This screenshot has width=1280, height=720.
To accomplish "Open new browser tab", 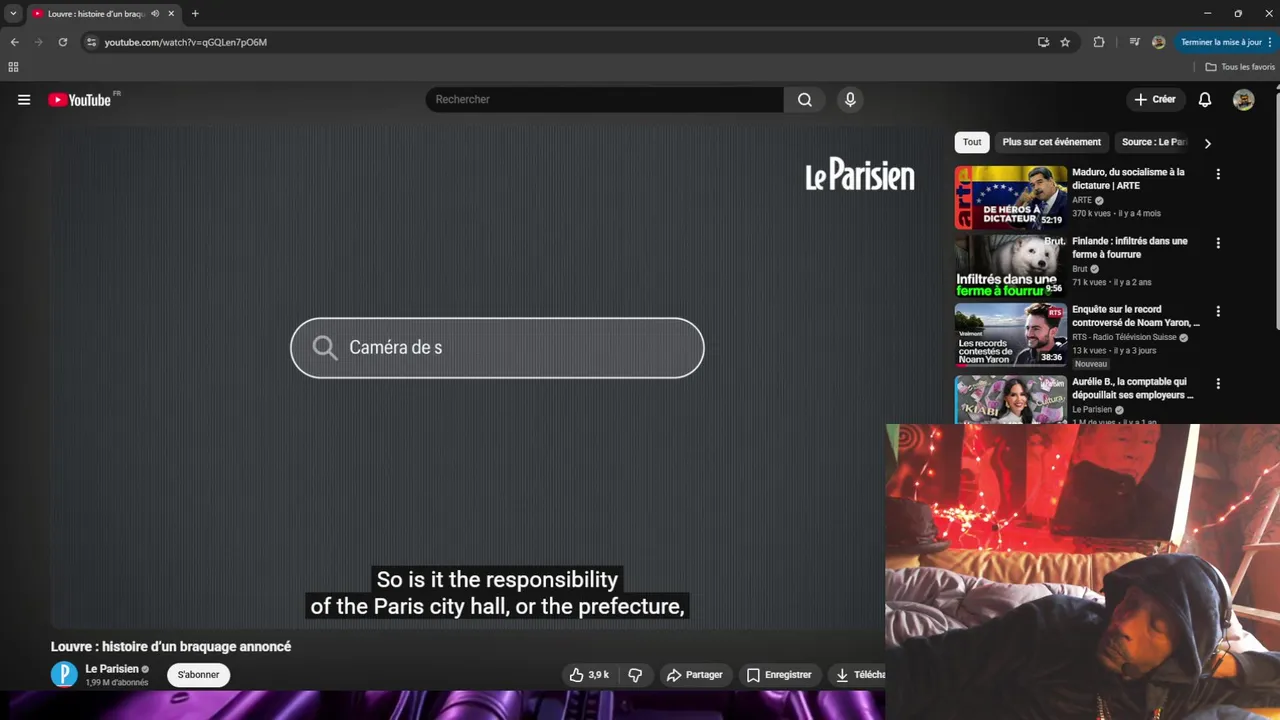I will (195, 14).
